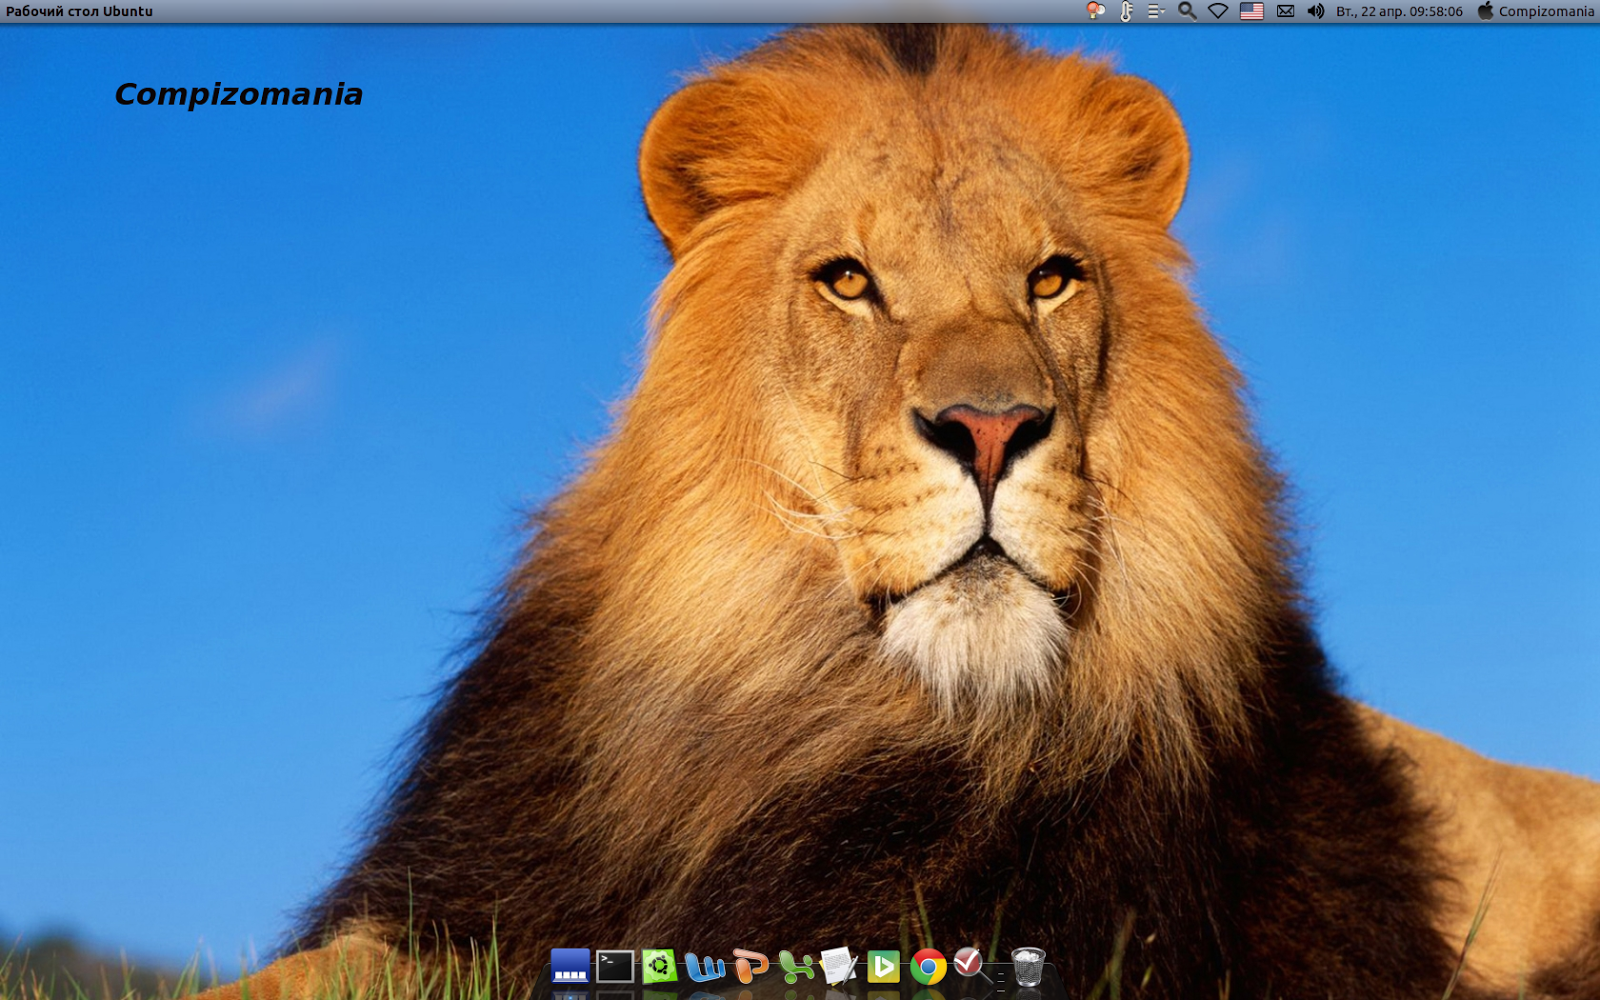Launch Google Chrome from the dock
This screenshot has width=1600, height=1000.
[928, 967]
